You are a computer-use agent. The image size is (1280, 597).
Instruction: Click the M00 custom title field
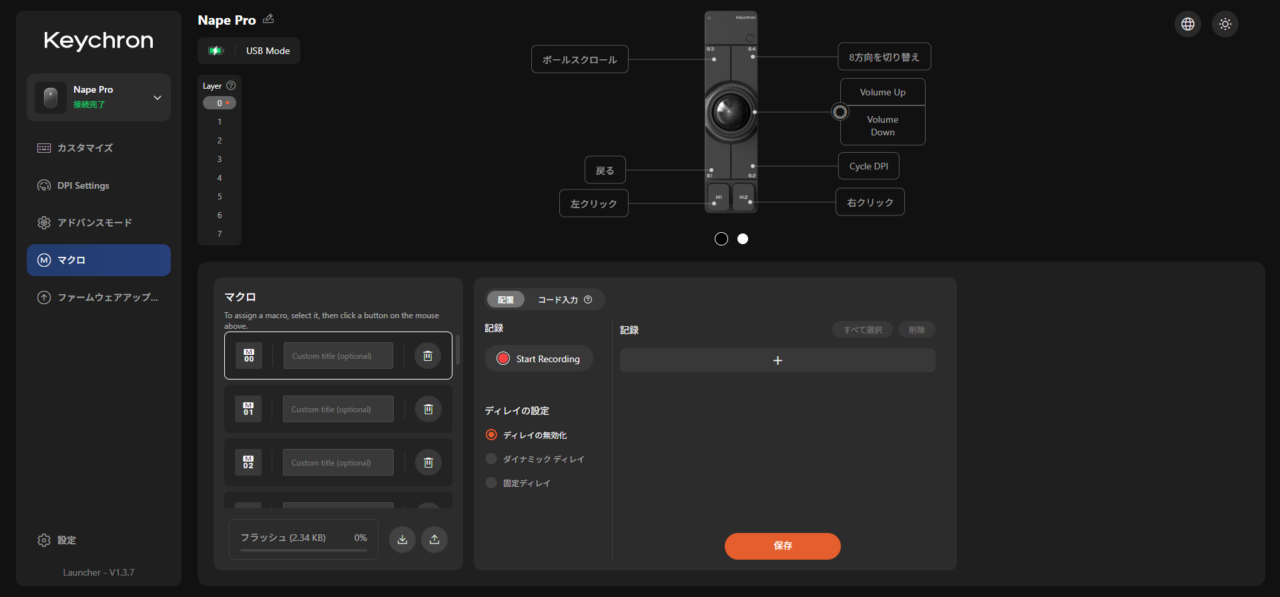[338, 356]
